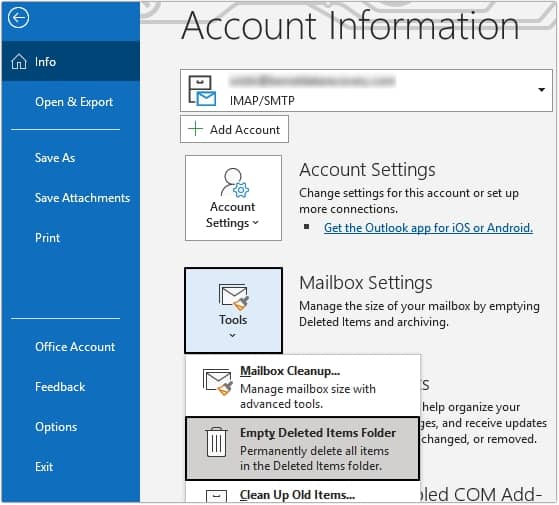Image resolution: width=559 pixels, height=505 pixels.
Task: Select Mailbox Cleanup... menu item
Action: [x=302, y=386]
